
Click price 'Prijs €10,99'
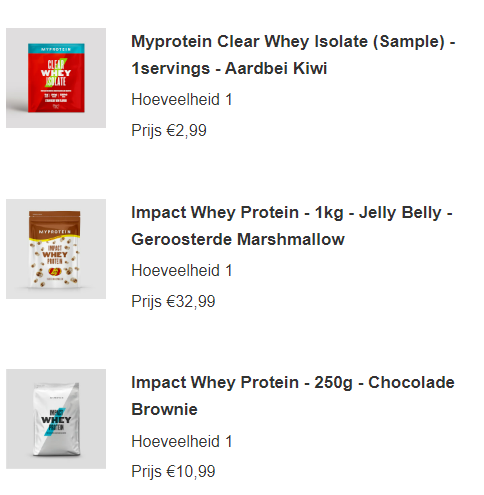coord(173,471)
